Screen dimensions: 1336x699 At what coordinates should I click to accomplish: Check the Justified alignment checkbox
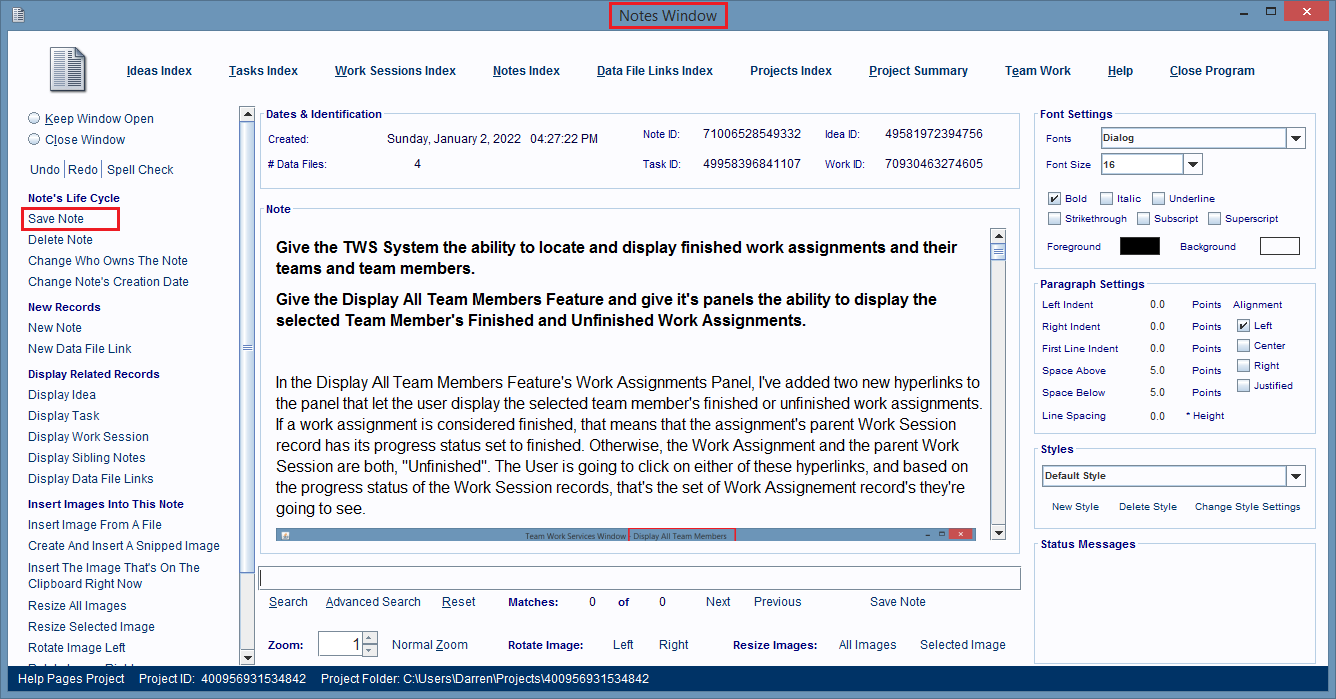click(1243, 385)
